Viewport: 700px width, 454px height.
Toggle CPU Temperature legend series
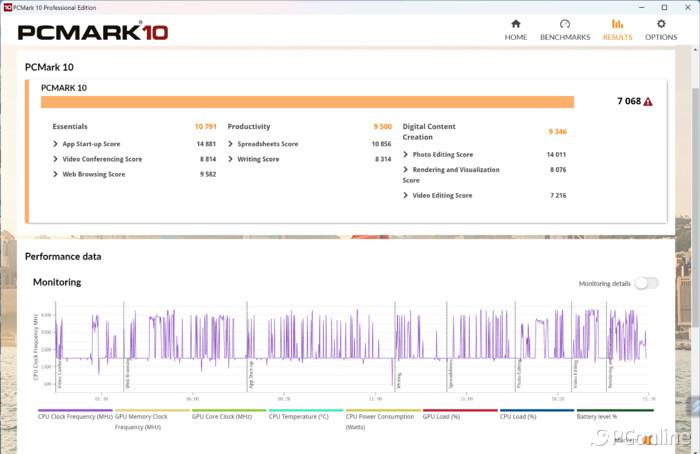(x=298, y=416)
